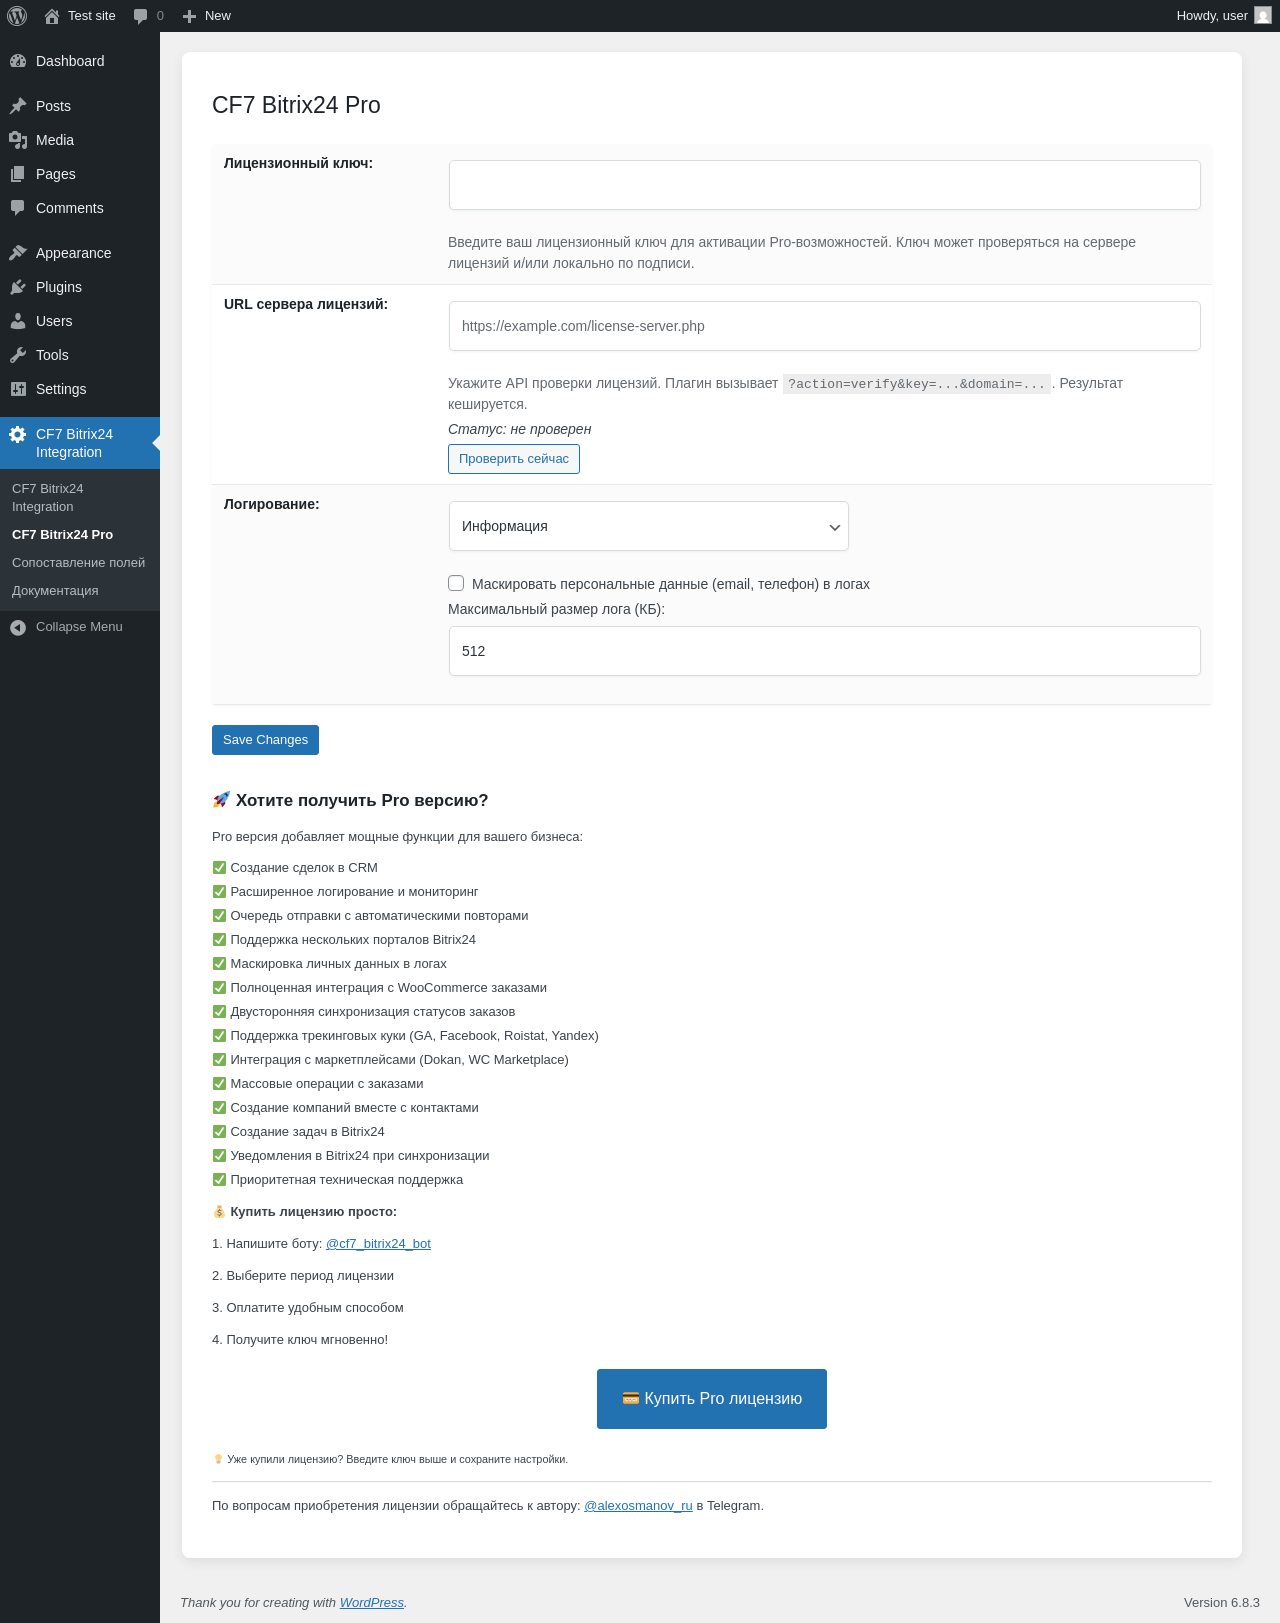Focus the Лицензионный ключ input field
Viewport: 1280px width, 1623px height.
click(x=825, y=185)
